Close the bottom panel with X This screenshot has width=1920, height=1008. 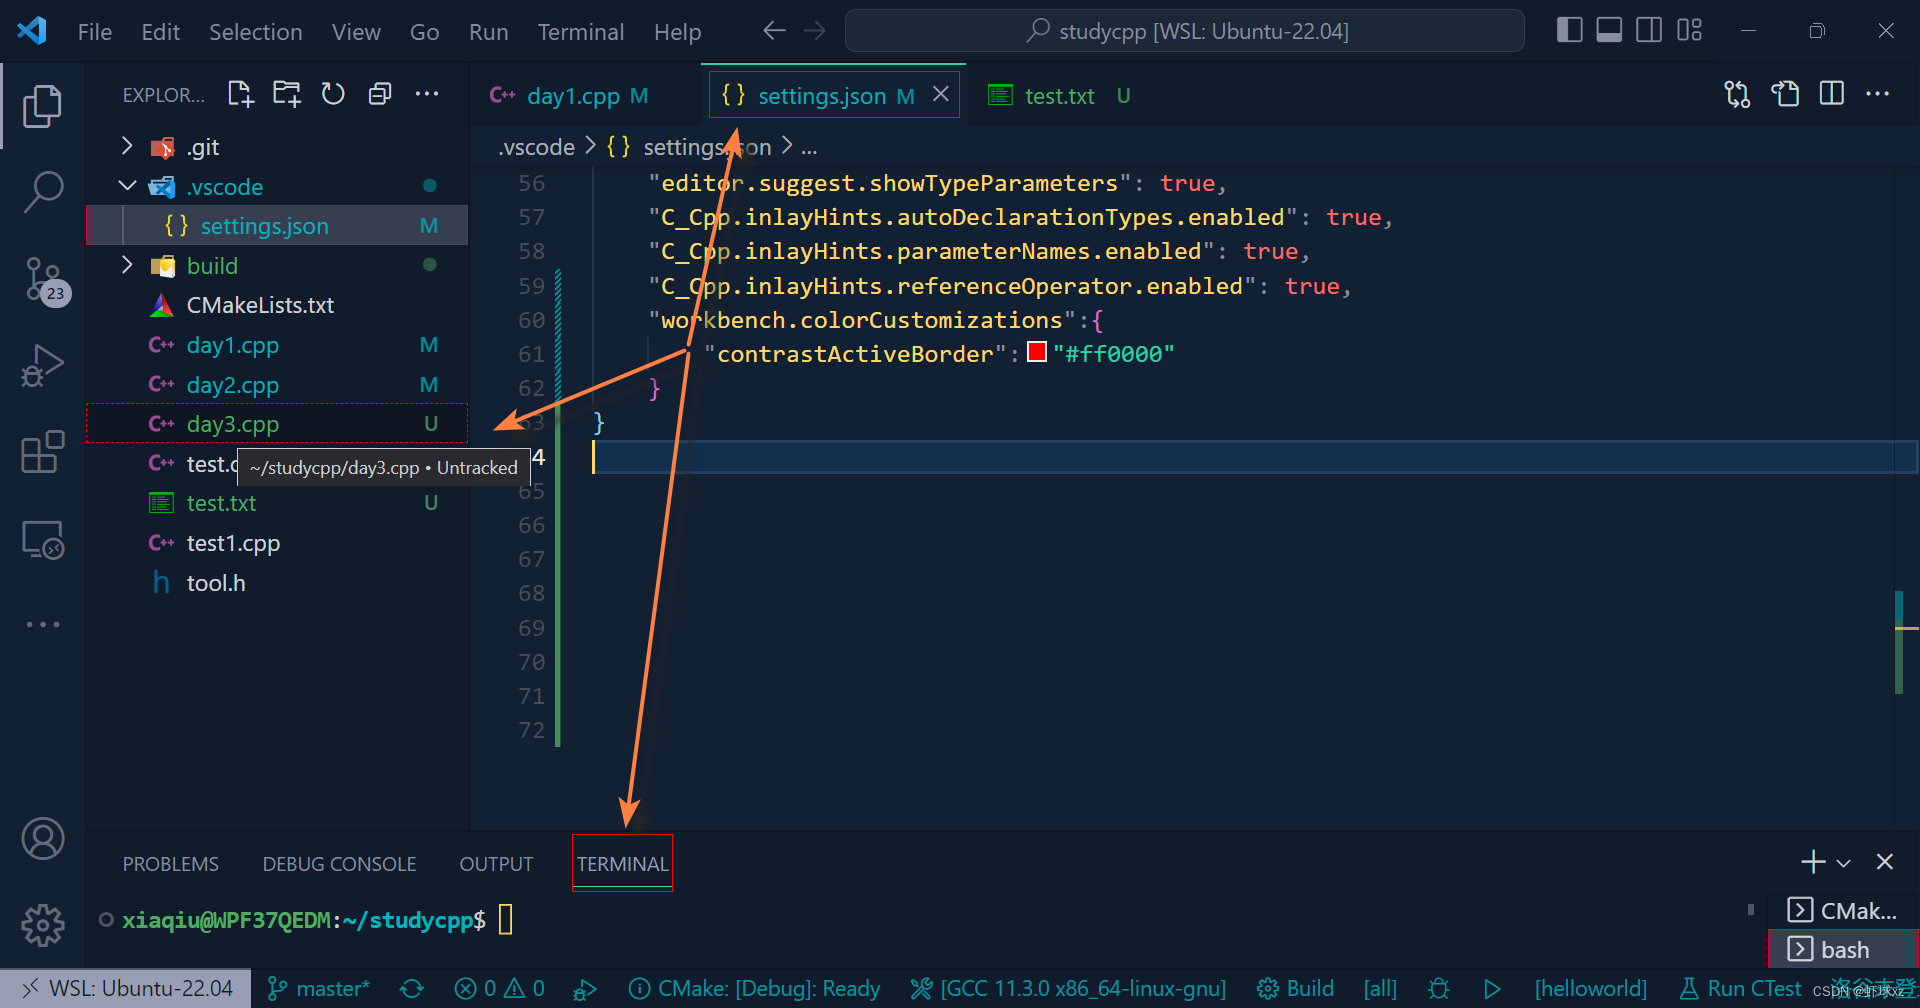pyautogui.click(x=1885, y=862)
